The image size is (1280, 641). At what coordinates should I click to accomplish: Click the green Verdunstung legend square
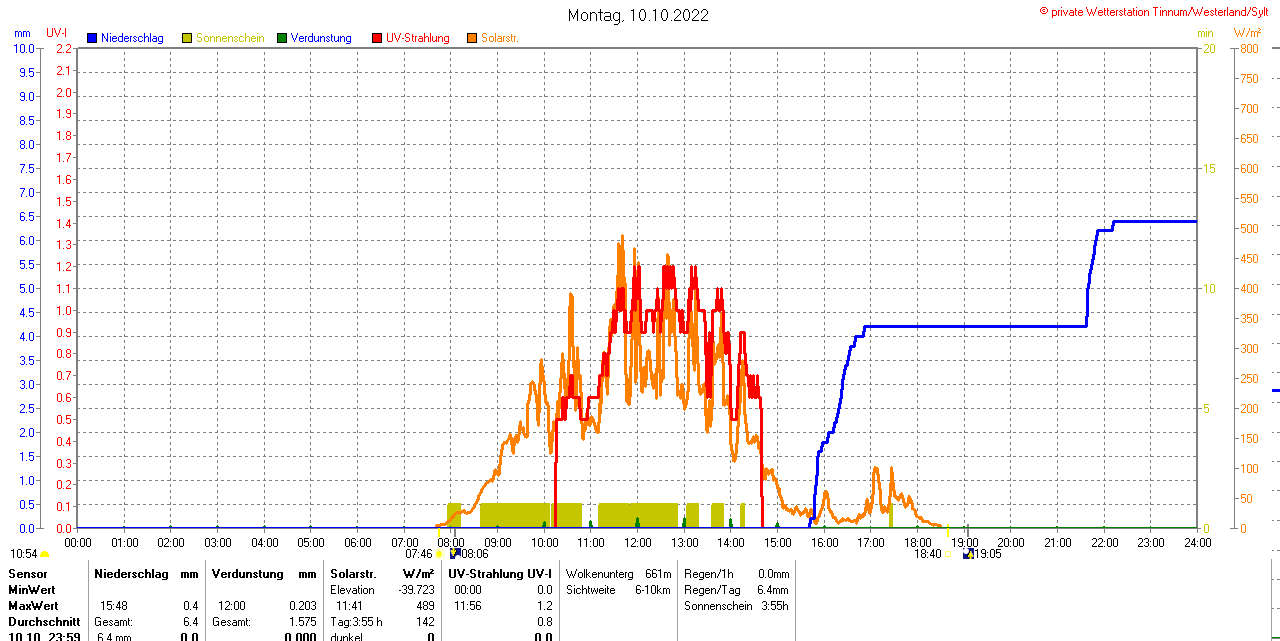click(x=282, y=38)
